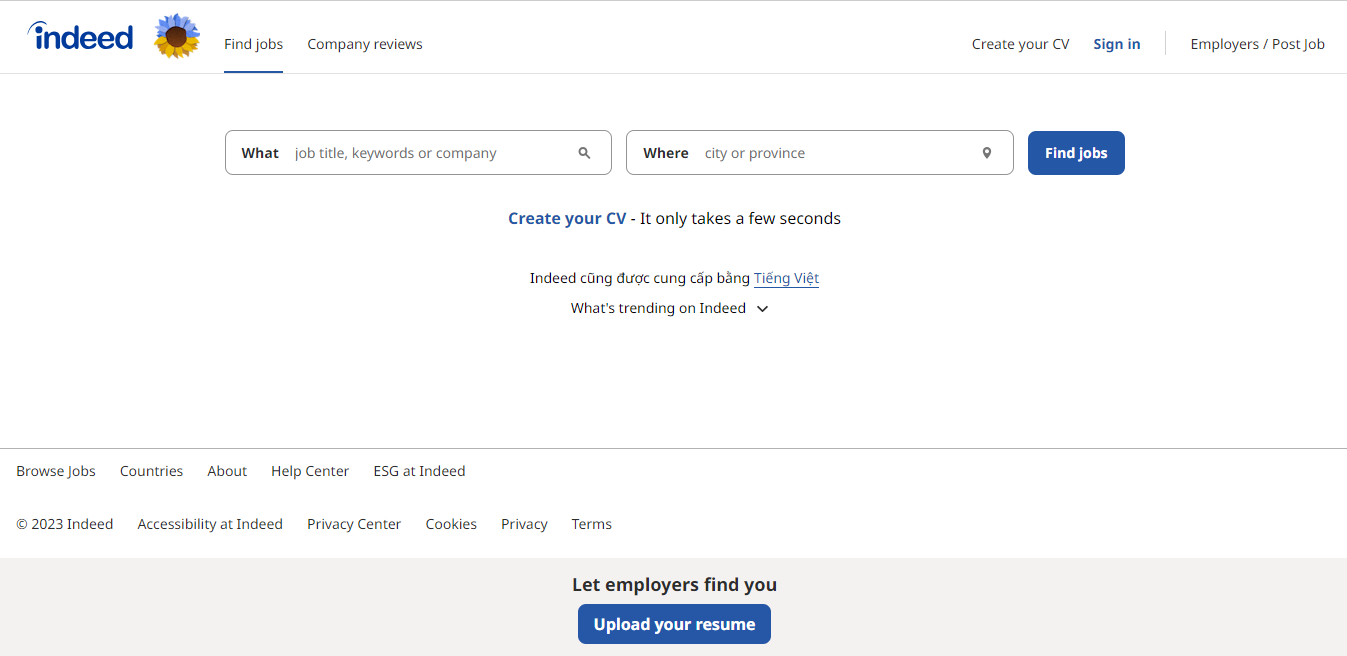Click Create your CV link below search
The width and height of the screenshot is (1347, 656).
(x=567, y=218)
